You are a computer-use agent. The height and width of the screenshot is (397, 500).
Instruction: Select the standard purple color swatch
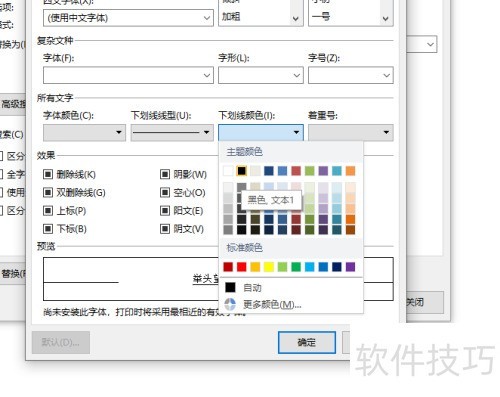350,267
